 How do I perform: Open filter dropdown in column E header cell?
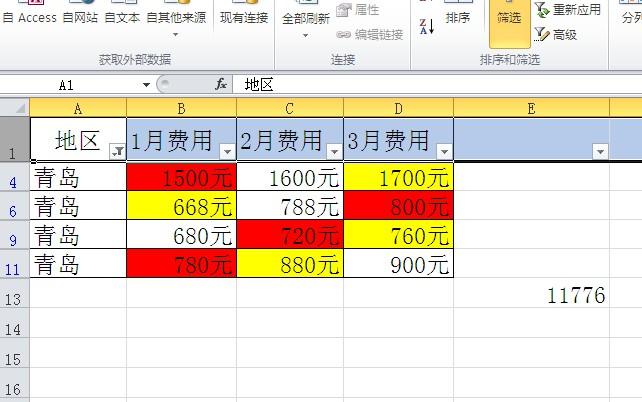pyautogui.click(x=601, y=152)
